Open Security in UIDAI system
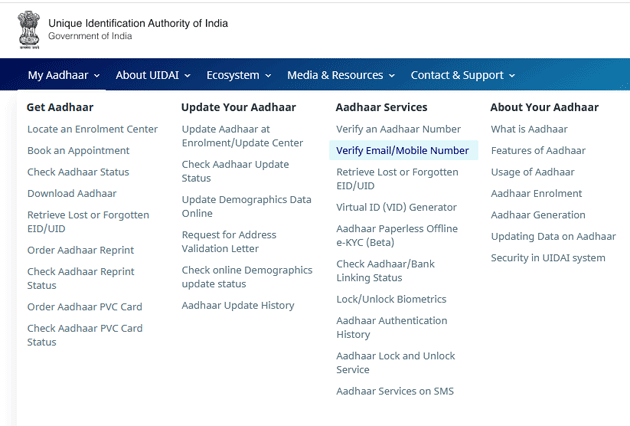Screen dimensions: 630x426 pos(548,258)
